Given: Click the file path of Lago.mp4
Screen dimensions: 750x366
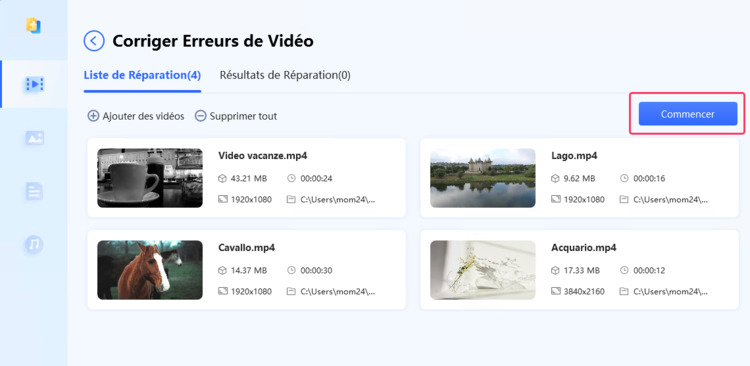Looking at the screenshot, I should (x=671, y=200).
